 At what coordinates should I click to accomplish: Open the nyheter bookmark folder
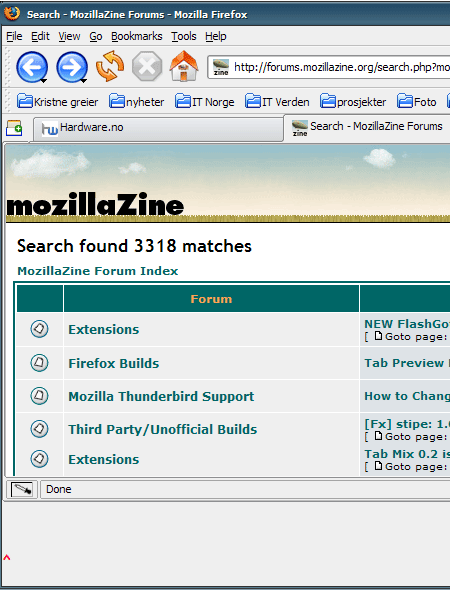click(x=136, y=102)
